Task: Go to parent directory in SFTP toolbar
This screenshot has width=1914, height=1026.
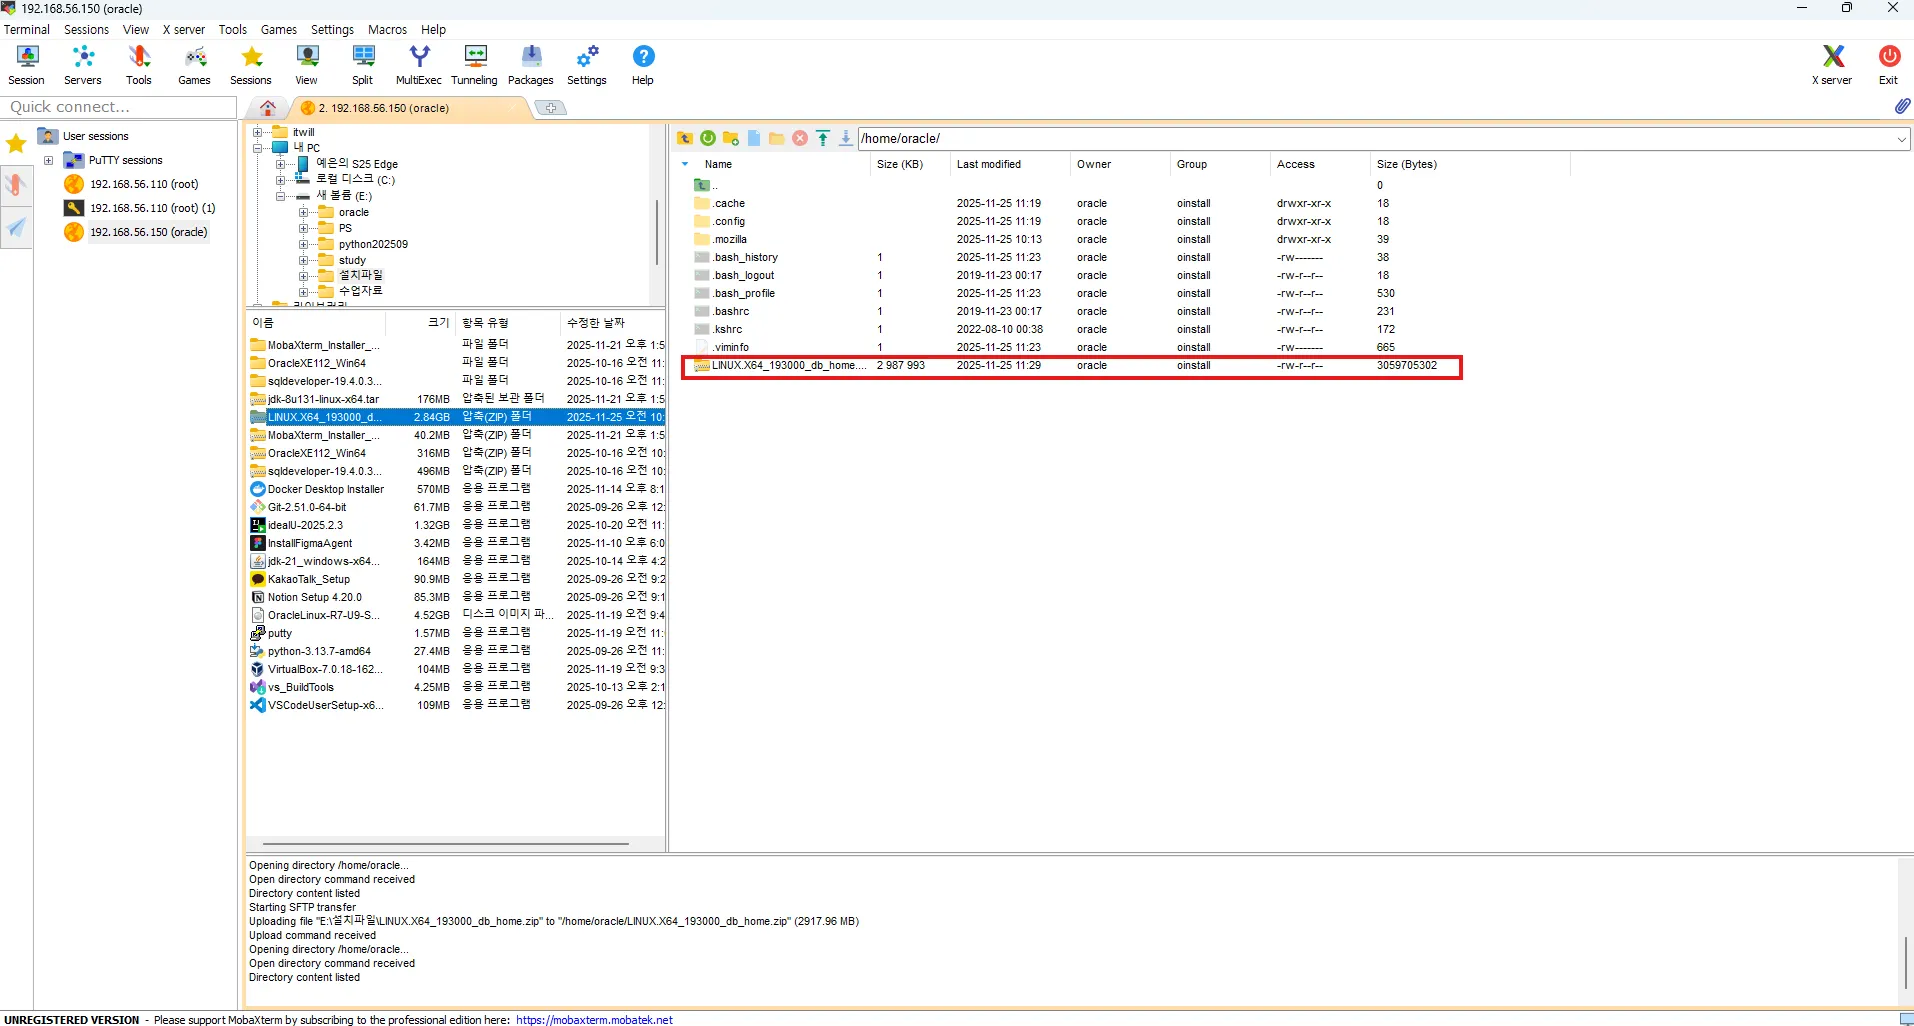Action: tap(685, 138)
